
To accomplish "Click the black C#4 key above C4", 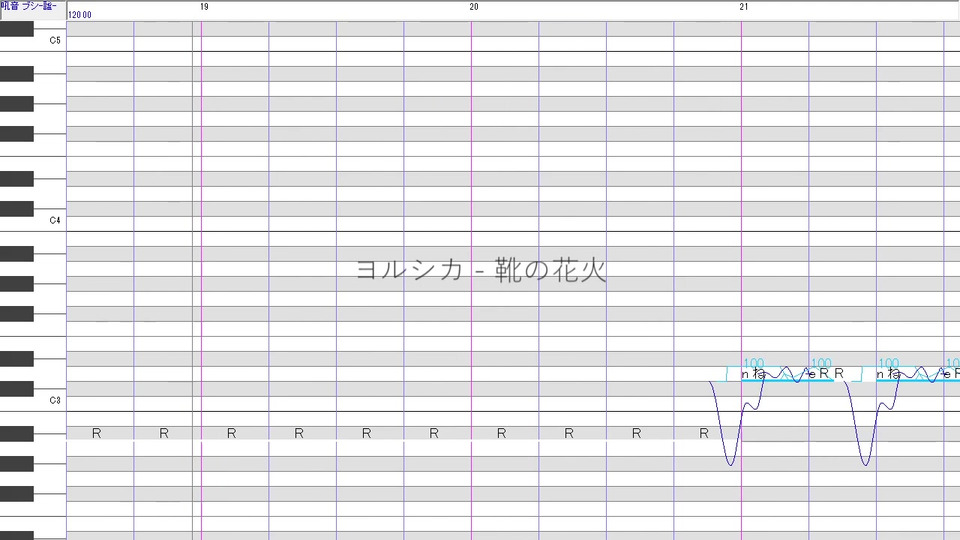I will coord(17,209).
